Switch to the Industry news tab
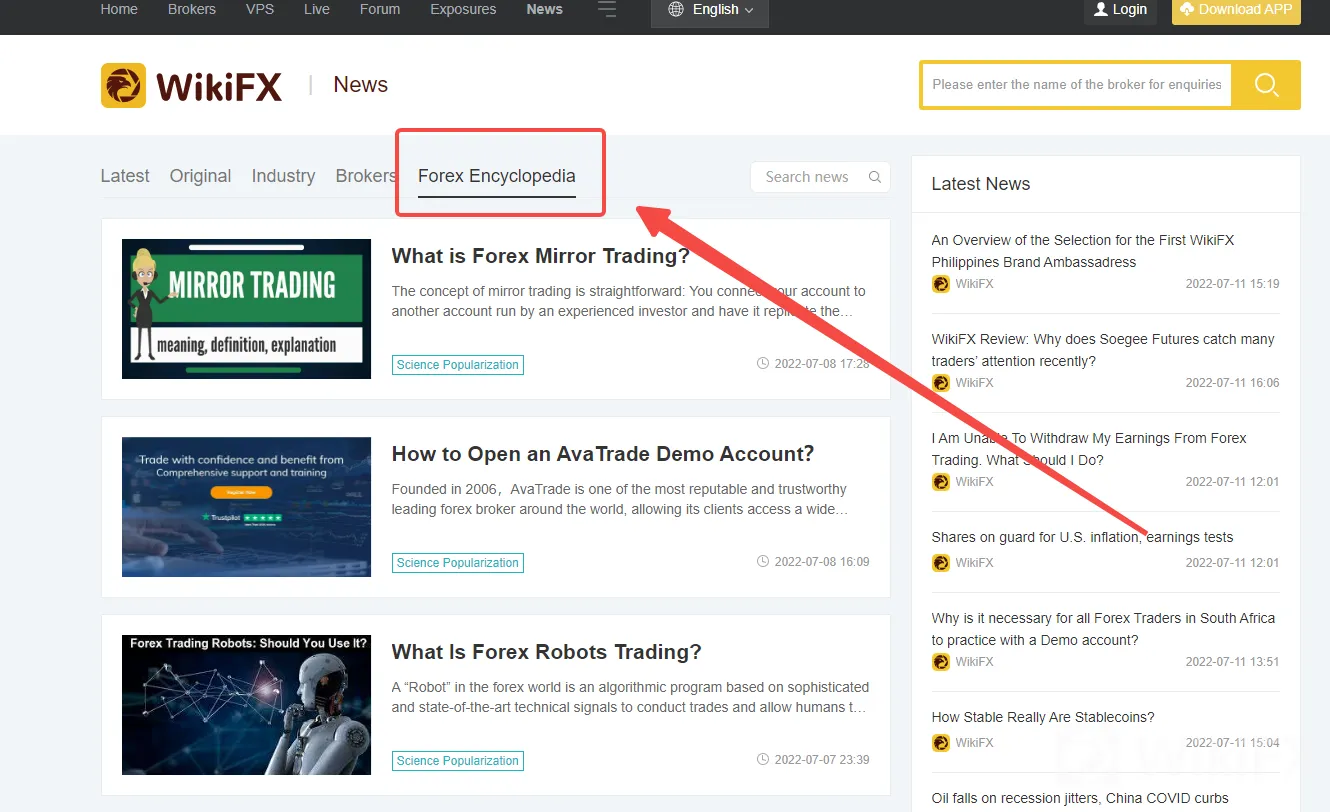This screenshot has width=1330, height=812. pyautogui.click(x=283, y=176)
